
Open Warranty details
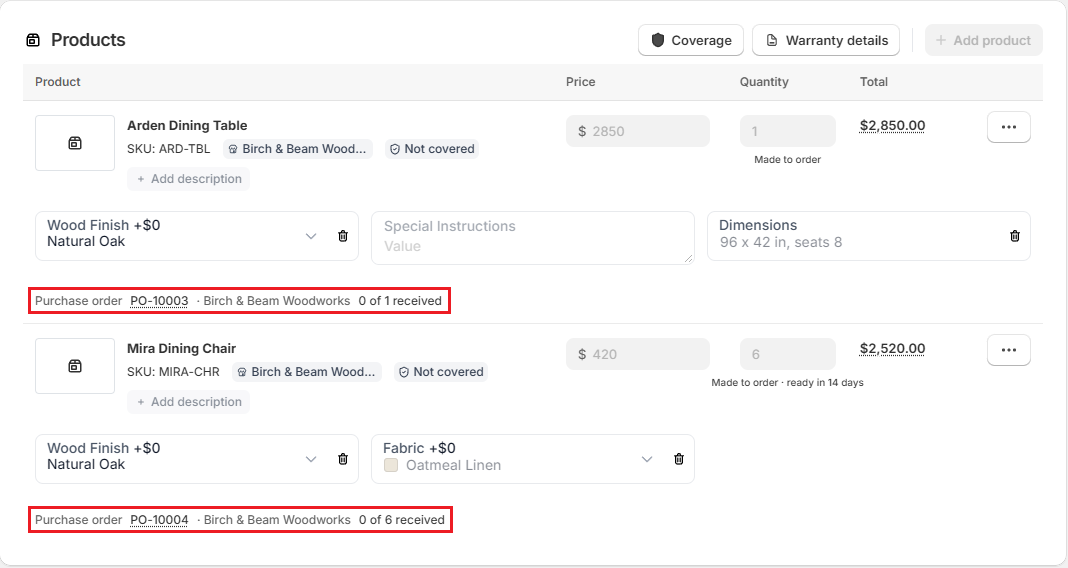tap(826, 40)
